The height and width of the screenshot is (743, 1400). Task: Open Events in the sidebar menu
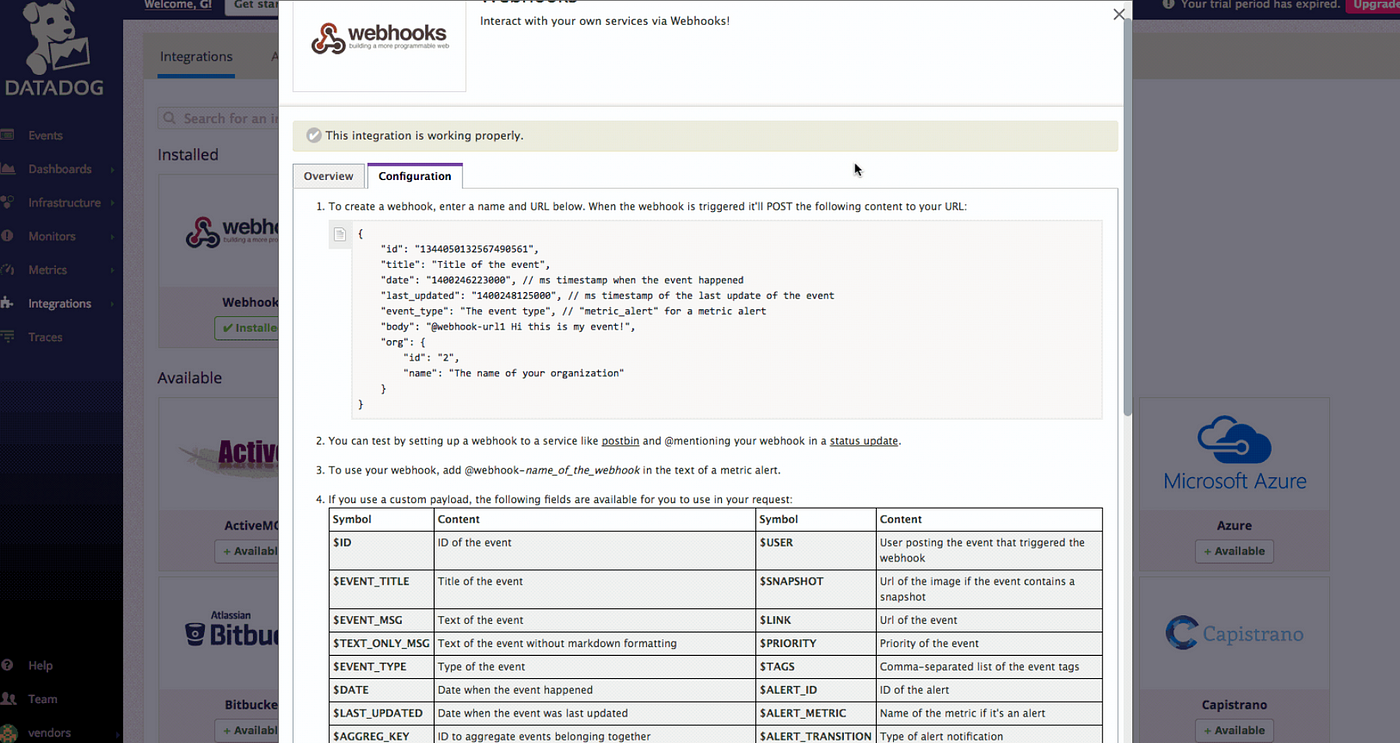coord(46,135)
